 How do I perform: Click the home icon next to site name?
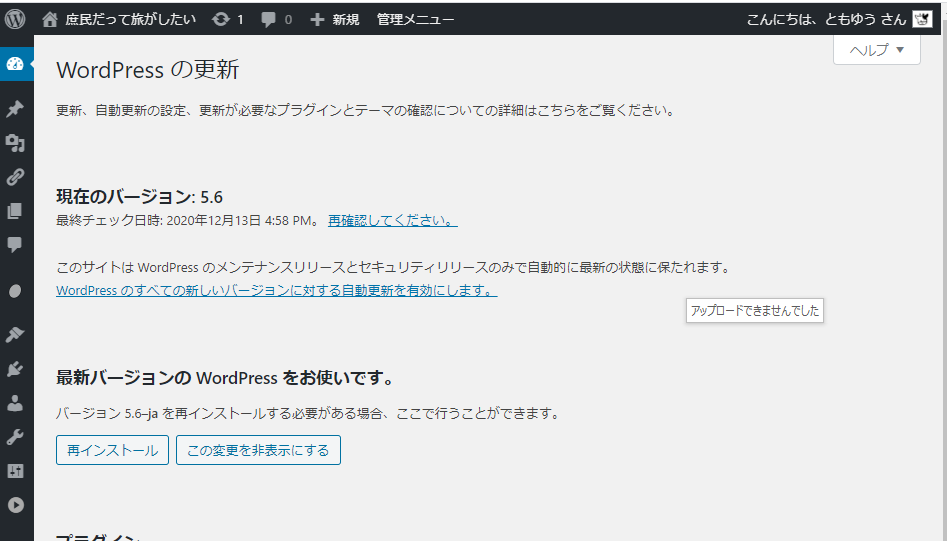tap(50, 19)
